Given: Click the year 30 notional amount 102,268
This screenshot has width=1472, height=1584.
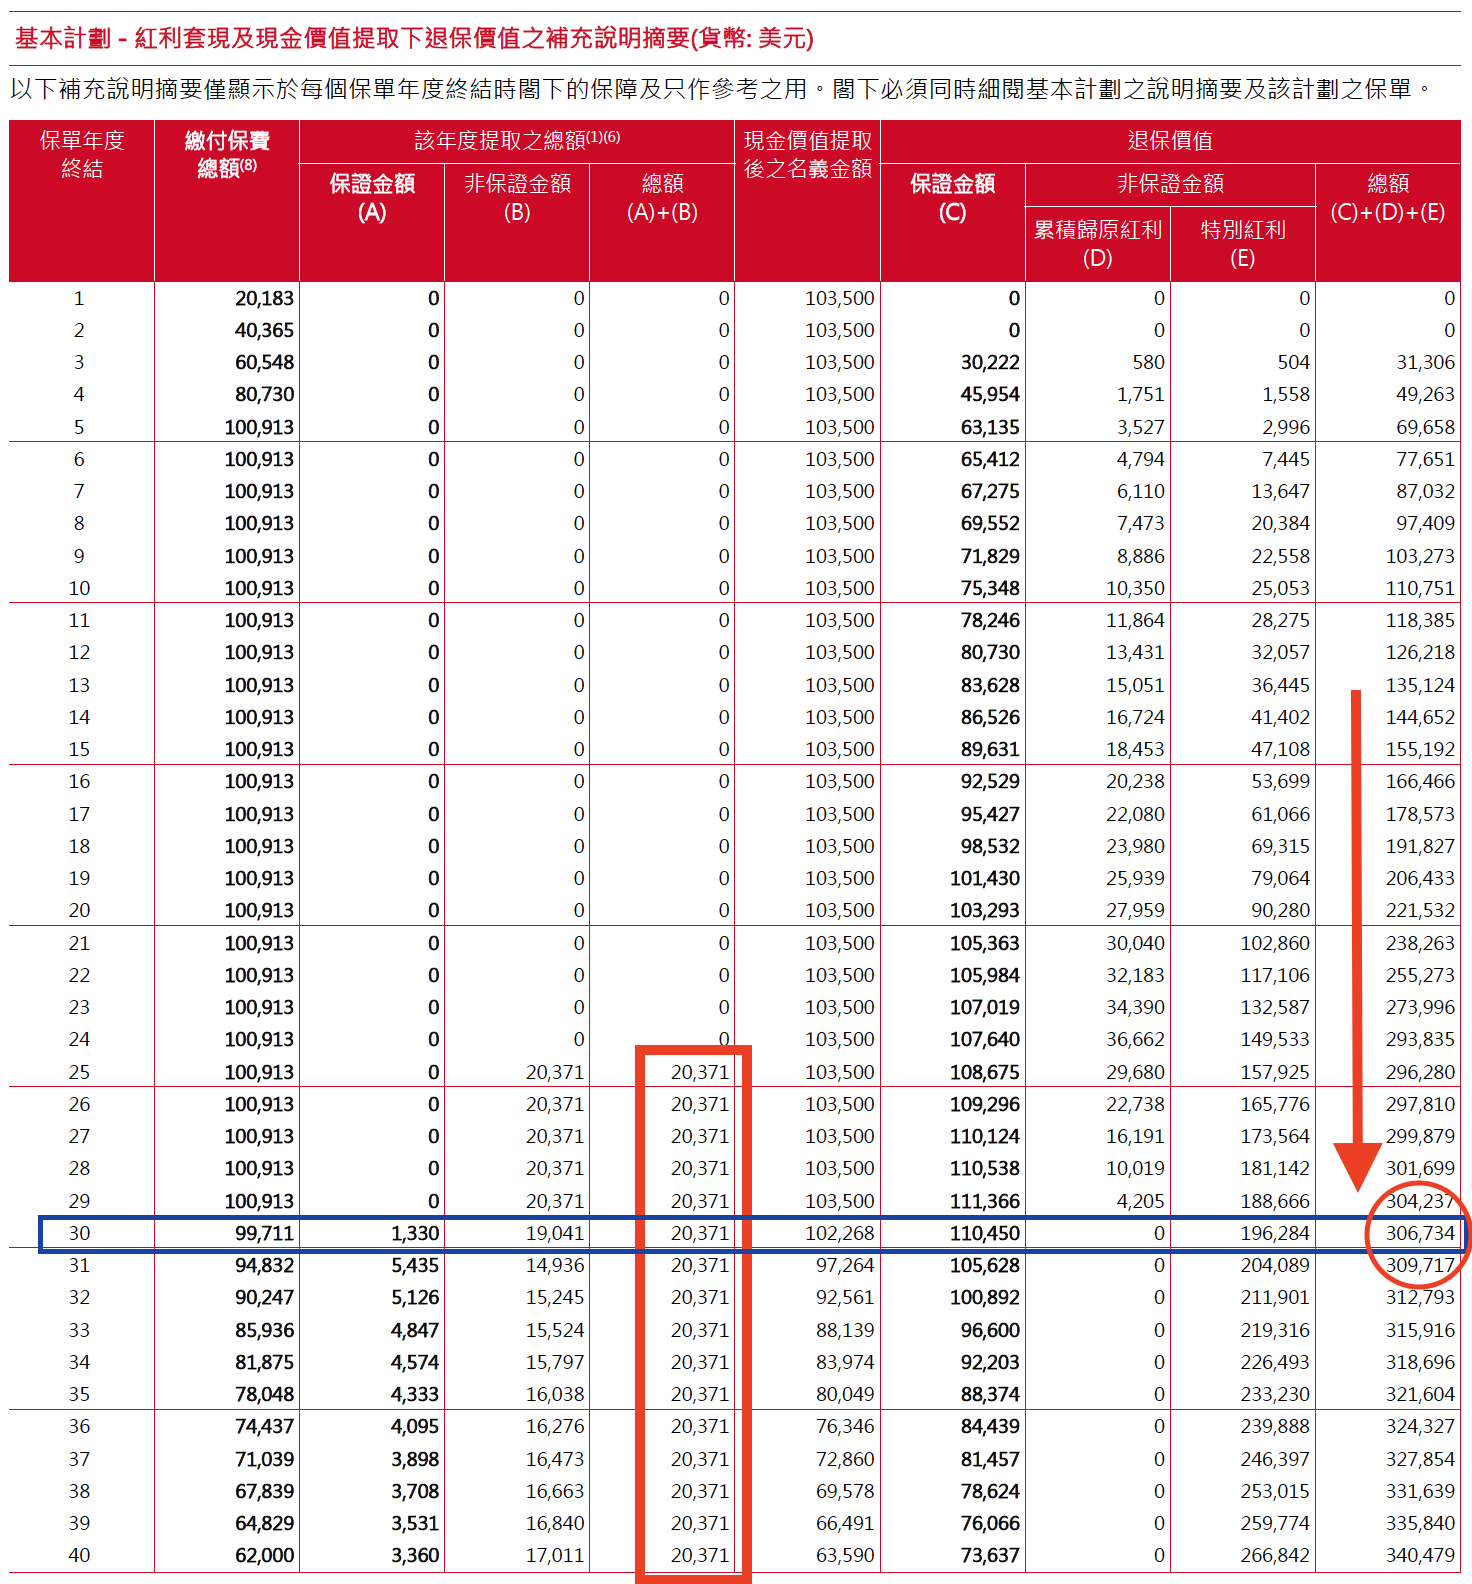Looking at the screenshot, I should click(x=839, y=1233).
